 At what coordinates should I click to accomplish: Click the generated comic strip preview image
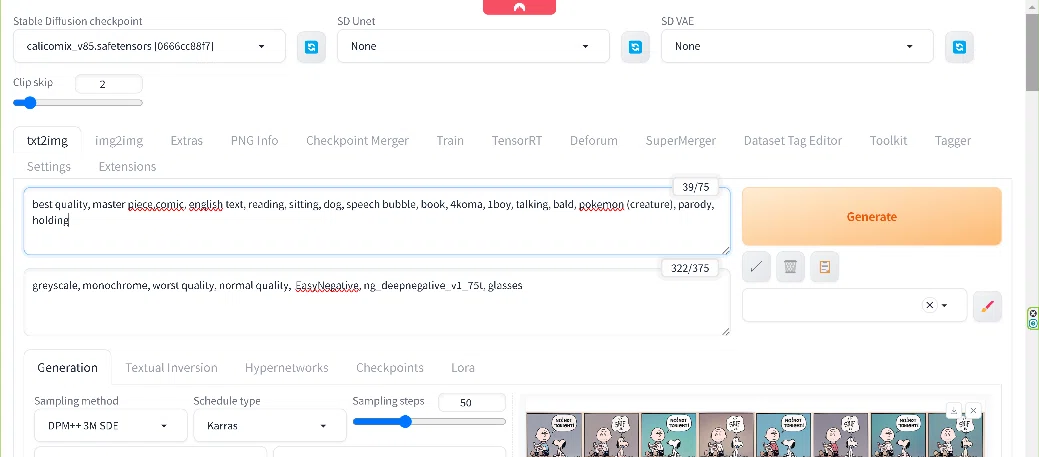pyautogui.click(x=755, y=434)
